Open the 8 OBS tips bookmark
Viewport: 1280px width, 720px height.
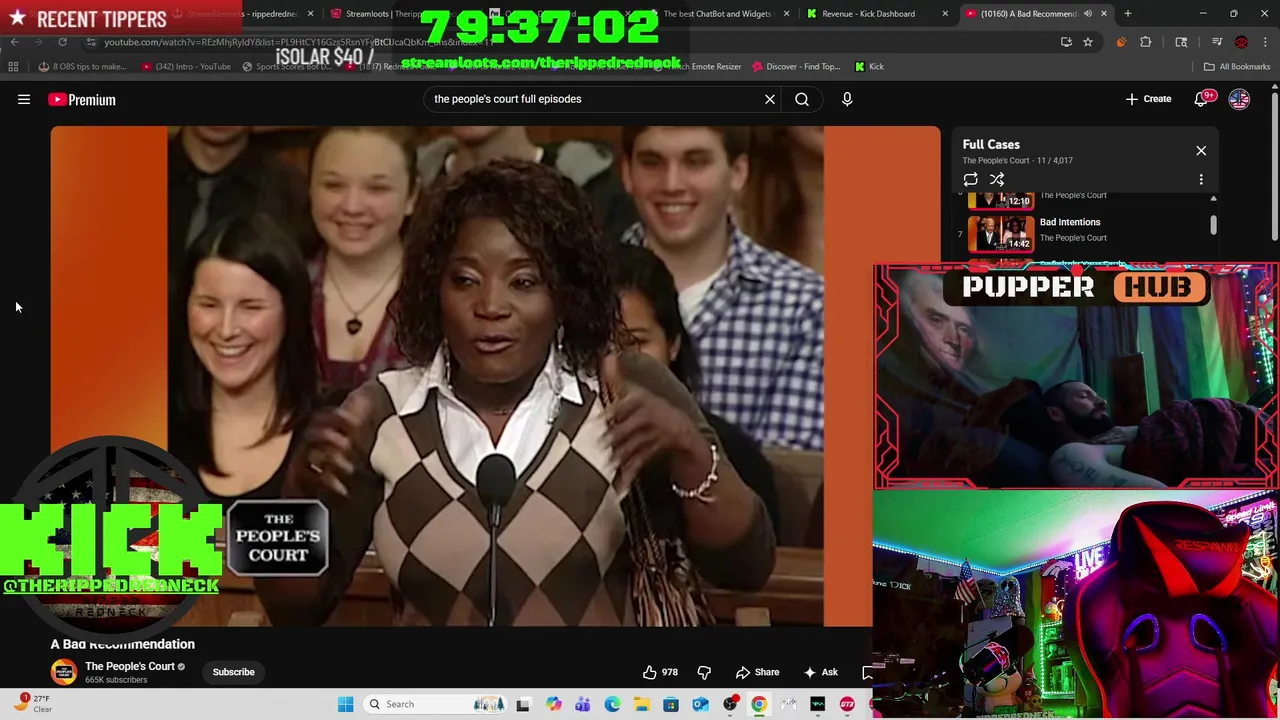[x=84, y=66]
